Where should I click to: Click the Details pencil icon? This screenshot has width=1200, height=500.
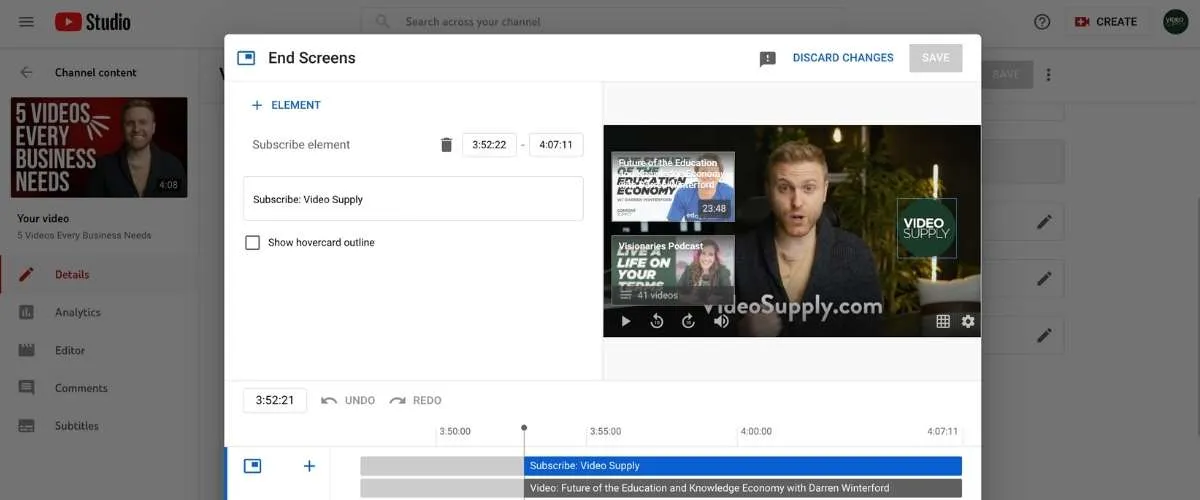coord(27,274)
